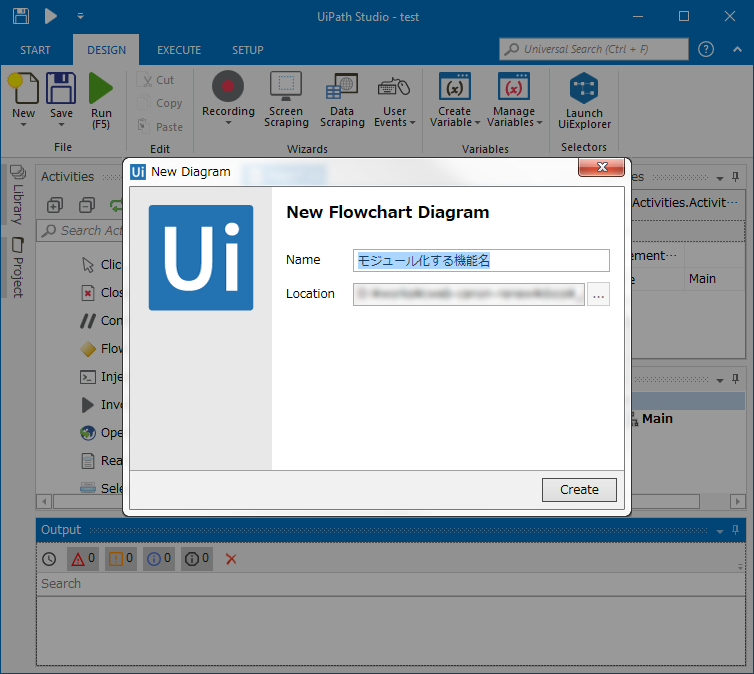Open upper right panel options dropdown arrow
Screen dimensions: 754x674
coord(720,178)
